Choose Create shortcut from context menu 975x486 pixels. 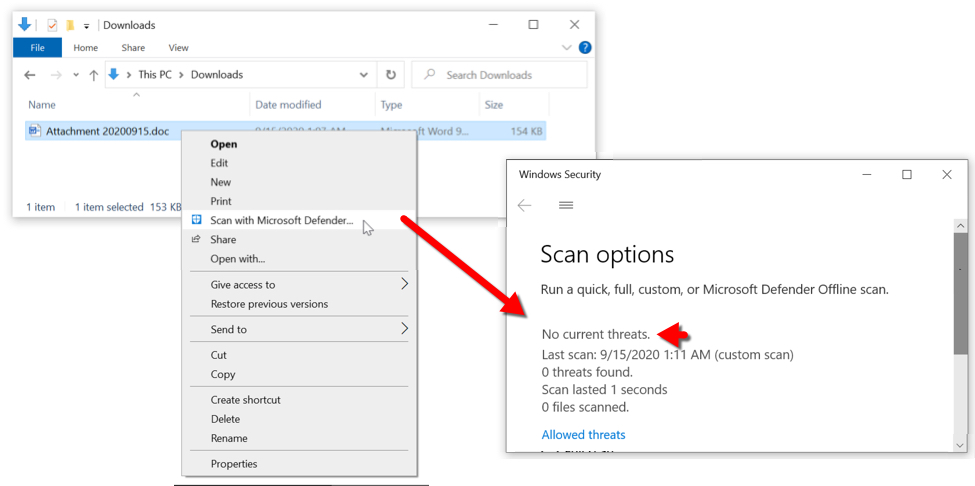tap(300, 400)
